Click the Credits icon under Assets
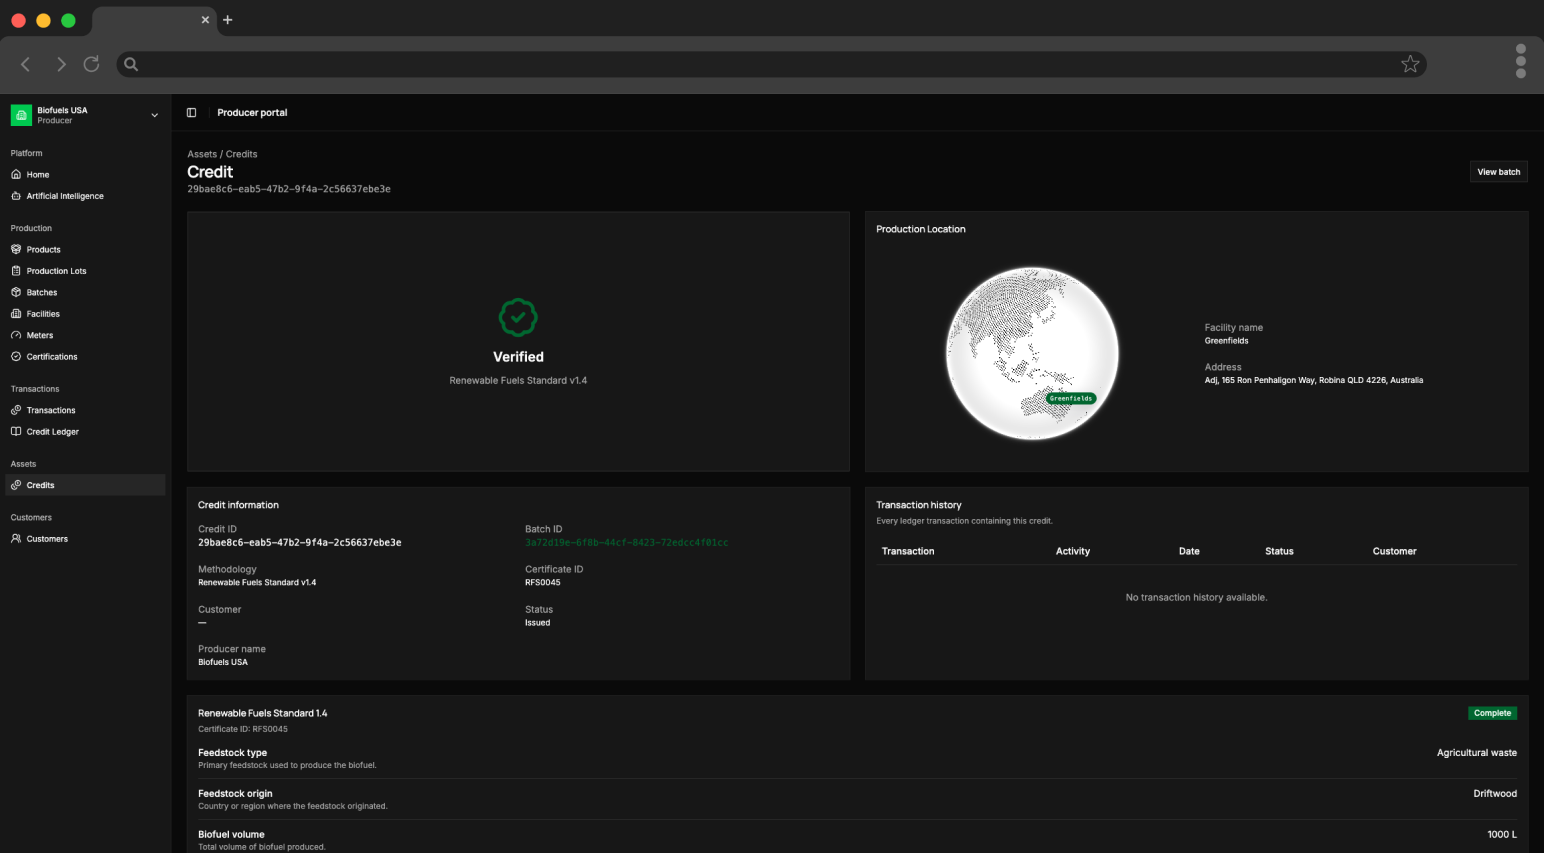Viewport: 1544px width, 853px height. [16, 485]
